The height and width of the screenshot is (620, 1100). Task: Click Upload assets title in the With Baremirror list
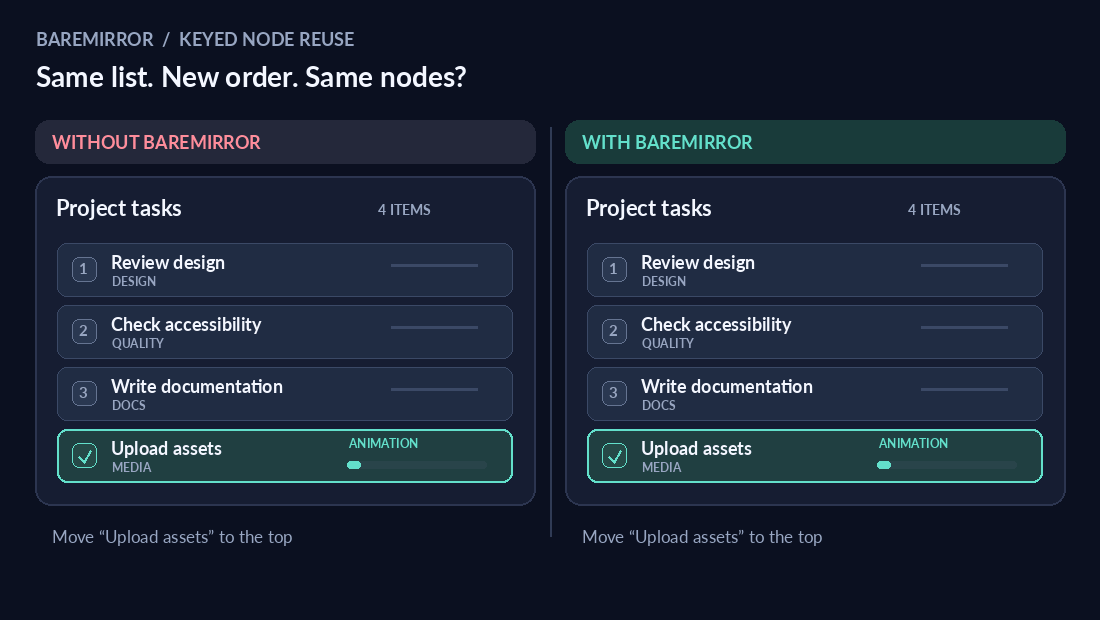[696, 448]
